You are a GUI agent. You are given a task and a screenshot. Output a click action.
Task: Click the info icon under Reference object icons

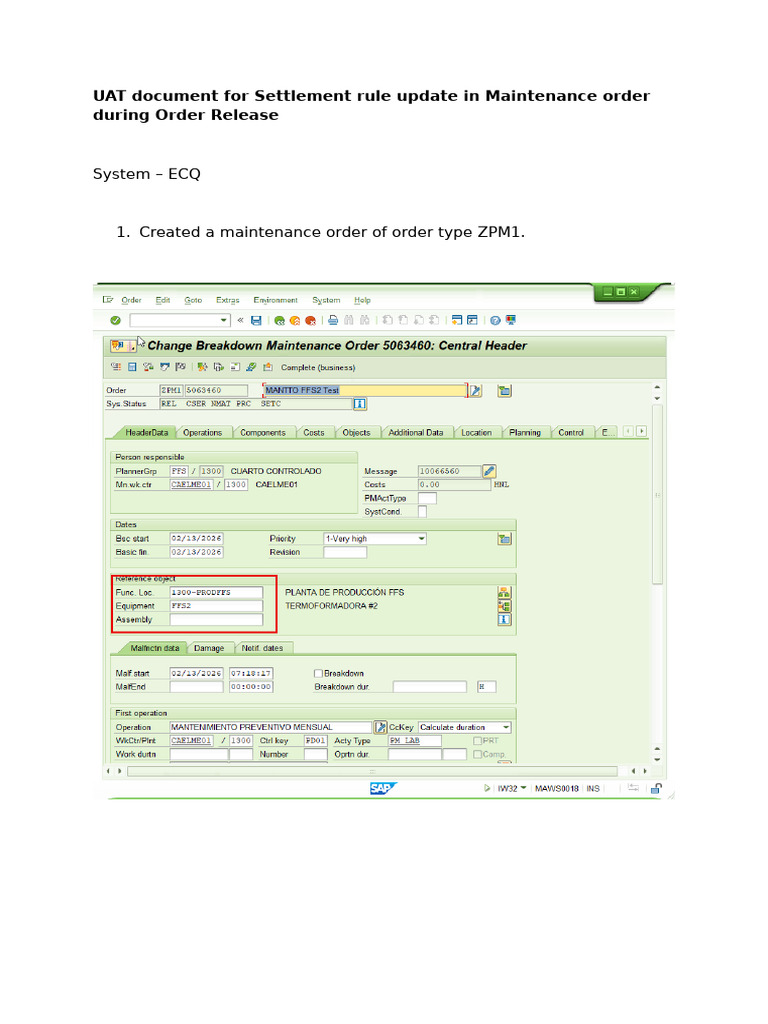(x=504, y=620)
